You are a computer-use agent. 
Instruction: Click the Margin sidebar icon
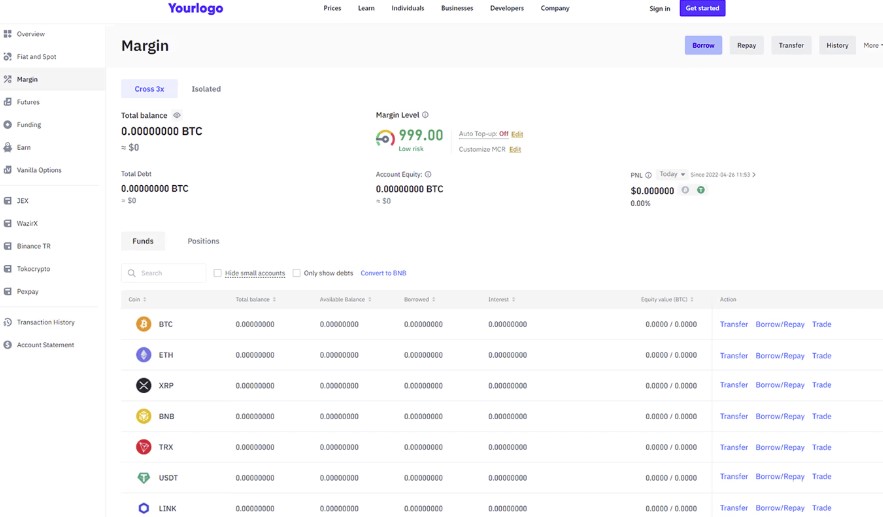[7, 79]
